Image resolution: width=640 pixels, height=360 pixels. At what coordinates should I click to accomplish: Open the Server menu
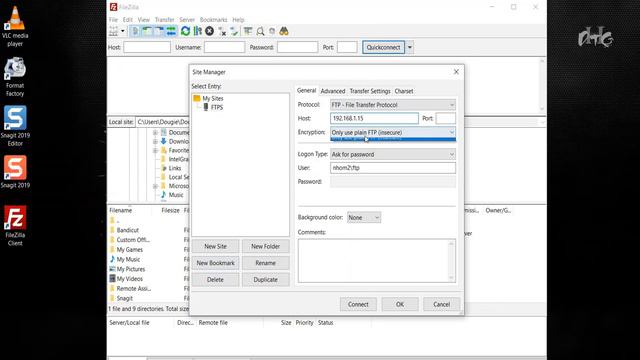[187, 20]
